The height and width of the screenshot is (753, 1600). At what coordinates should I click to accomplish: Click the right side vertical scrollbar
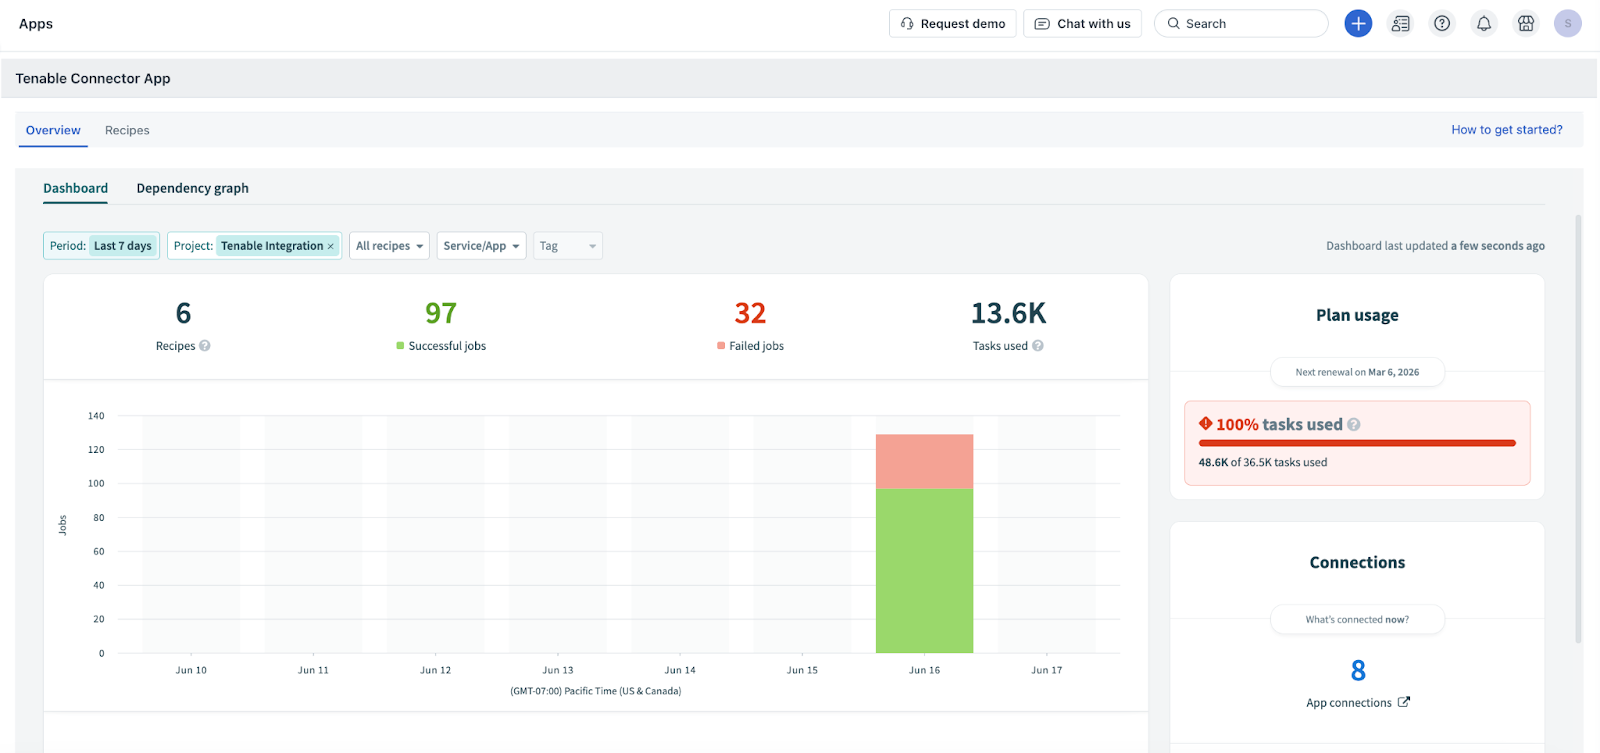pos(1579,428)
